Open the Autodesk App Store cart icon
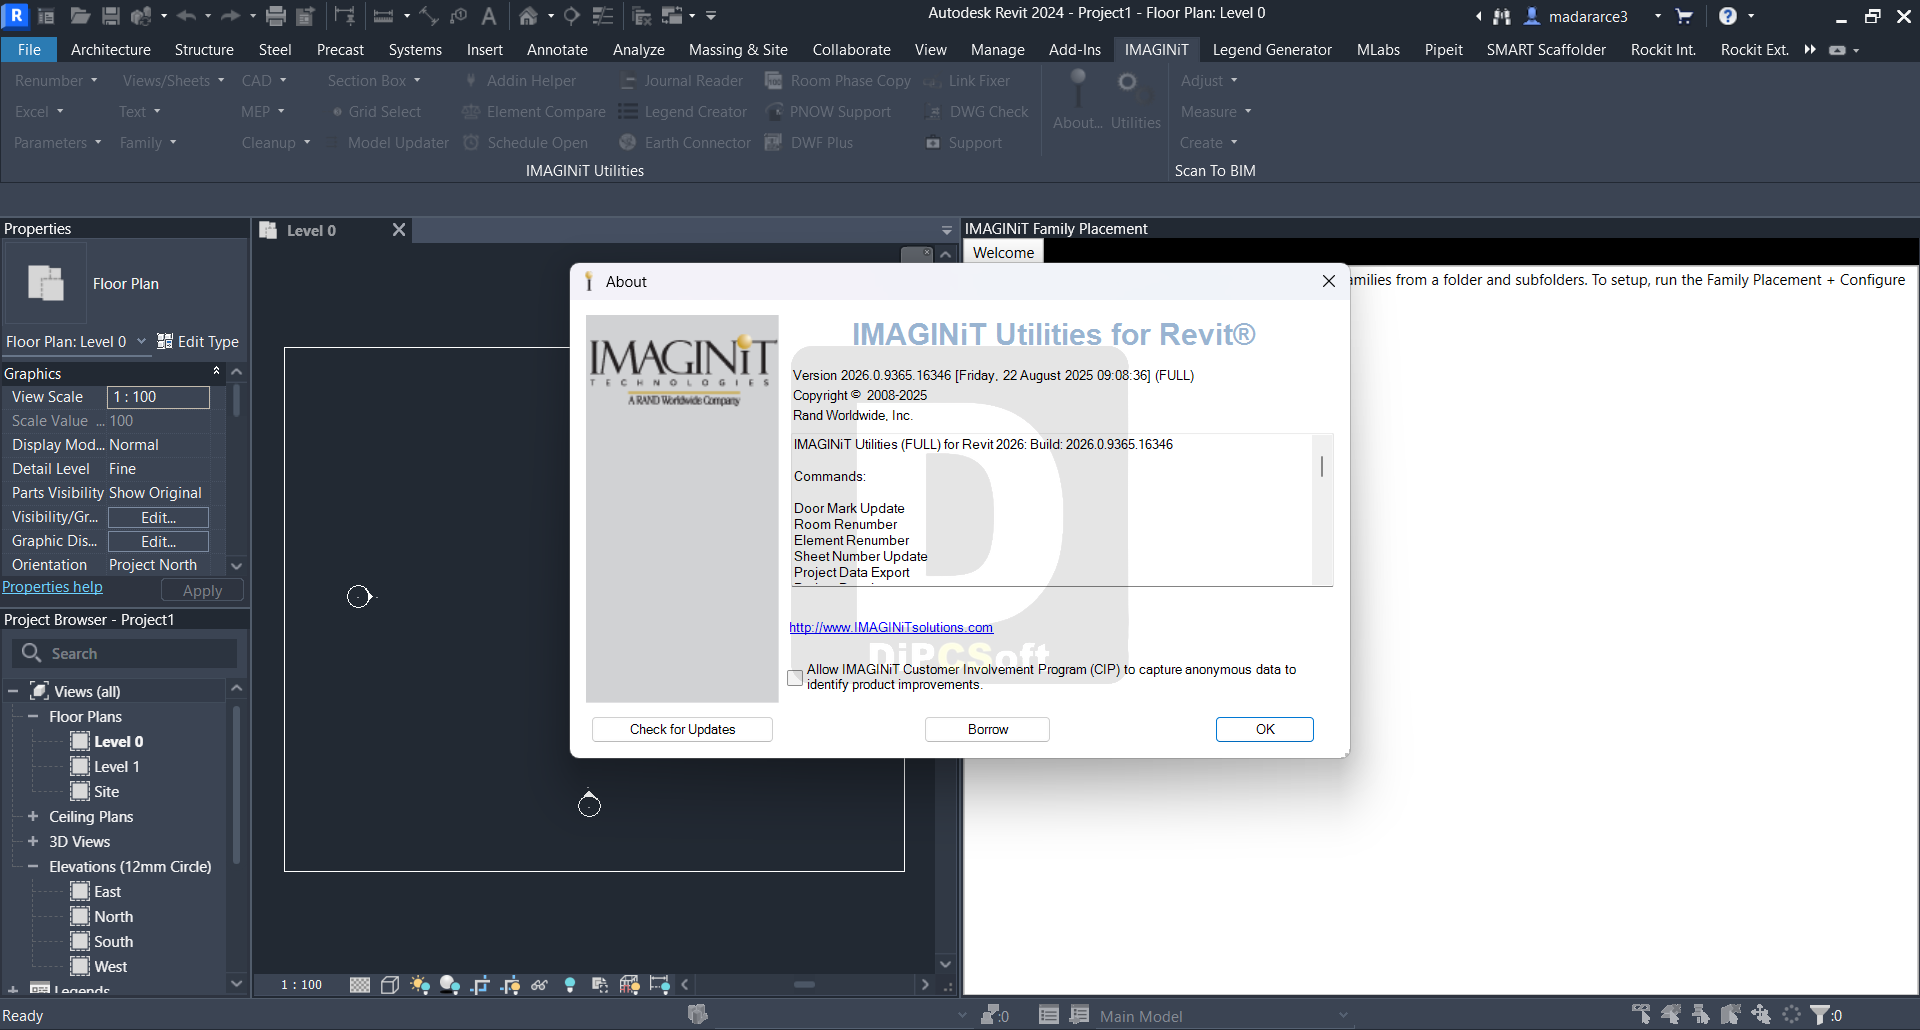This screenshot has height=1030, width=1920. 1684,16
